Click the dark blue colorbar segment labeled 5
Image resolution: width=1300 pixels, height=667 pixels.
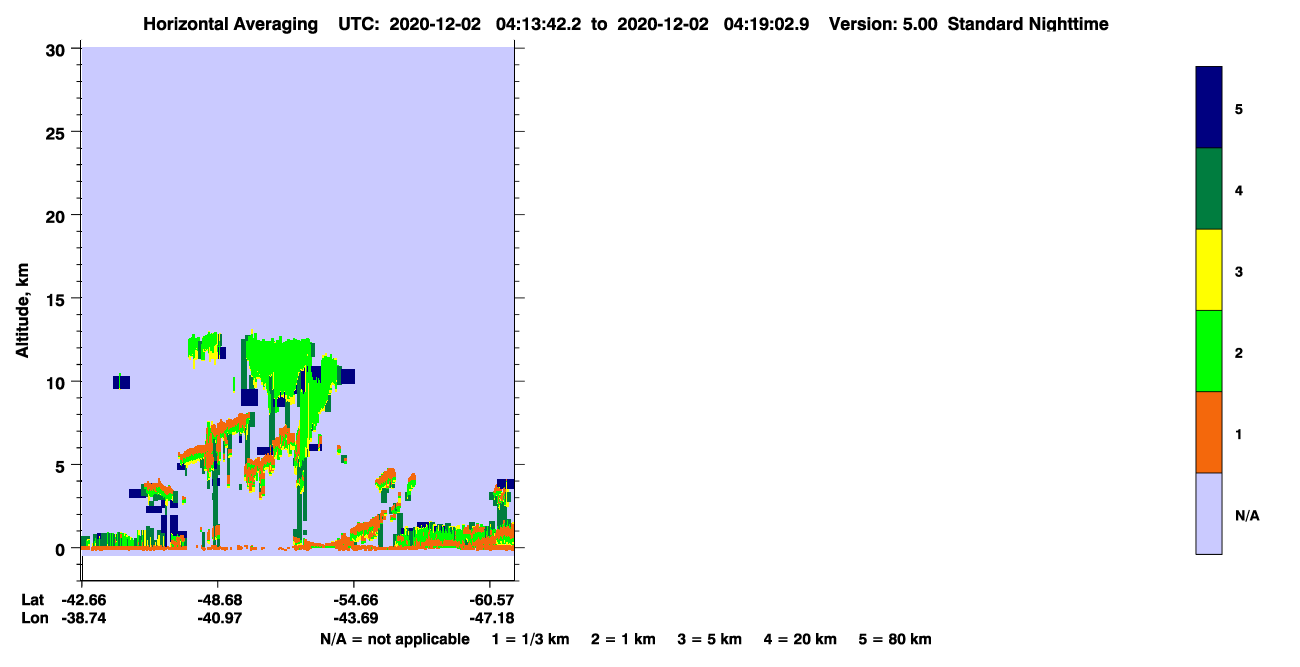pyautogui.click(x=1209, y=108)
